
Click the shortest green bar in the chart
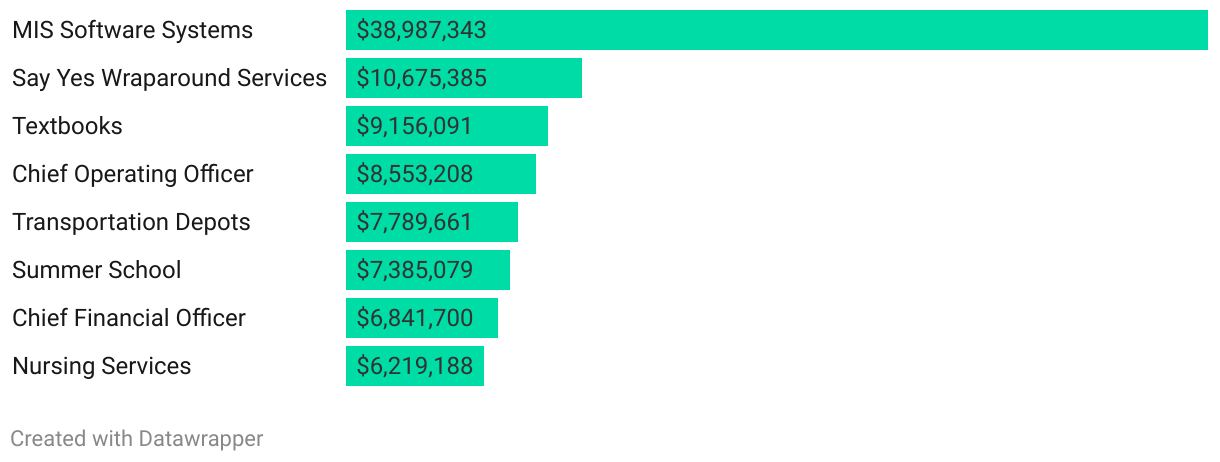478,366
